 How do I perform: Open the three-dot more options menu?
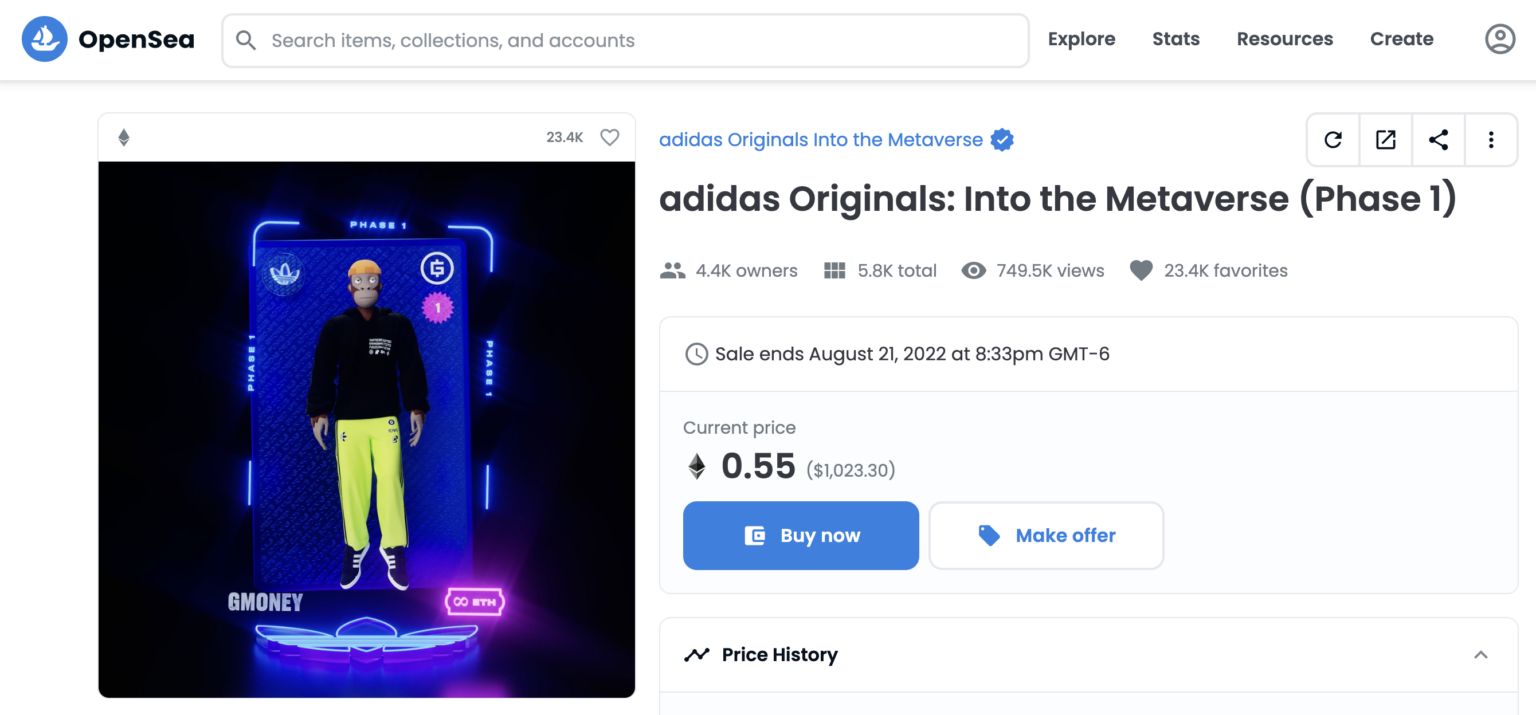click(x=1491, y=140)
